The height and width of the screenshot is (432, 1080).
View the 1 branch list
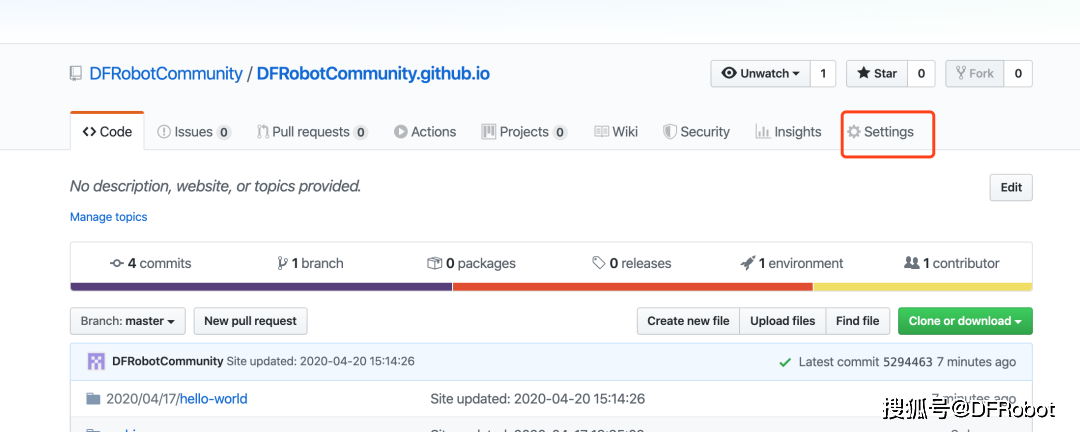(310, 263)
